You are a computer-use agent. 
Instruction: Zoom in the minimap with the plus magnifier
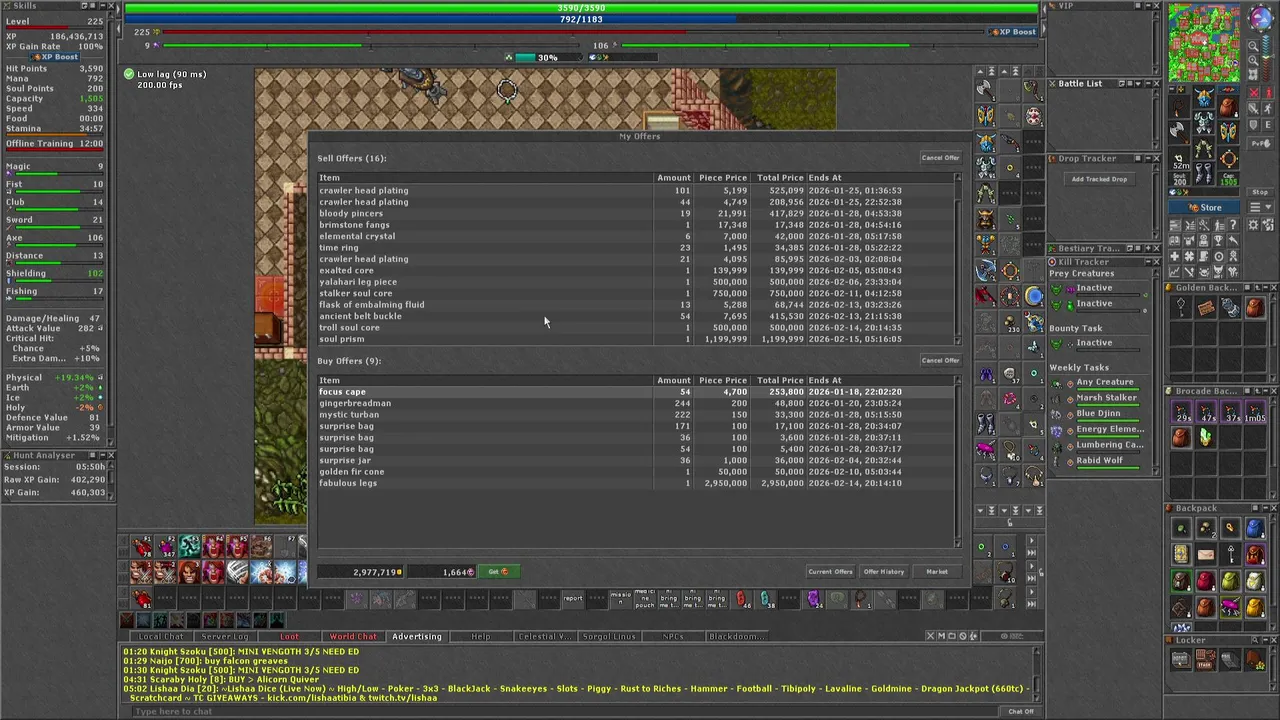click(1253, 60)
